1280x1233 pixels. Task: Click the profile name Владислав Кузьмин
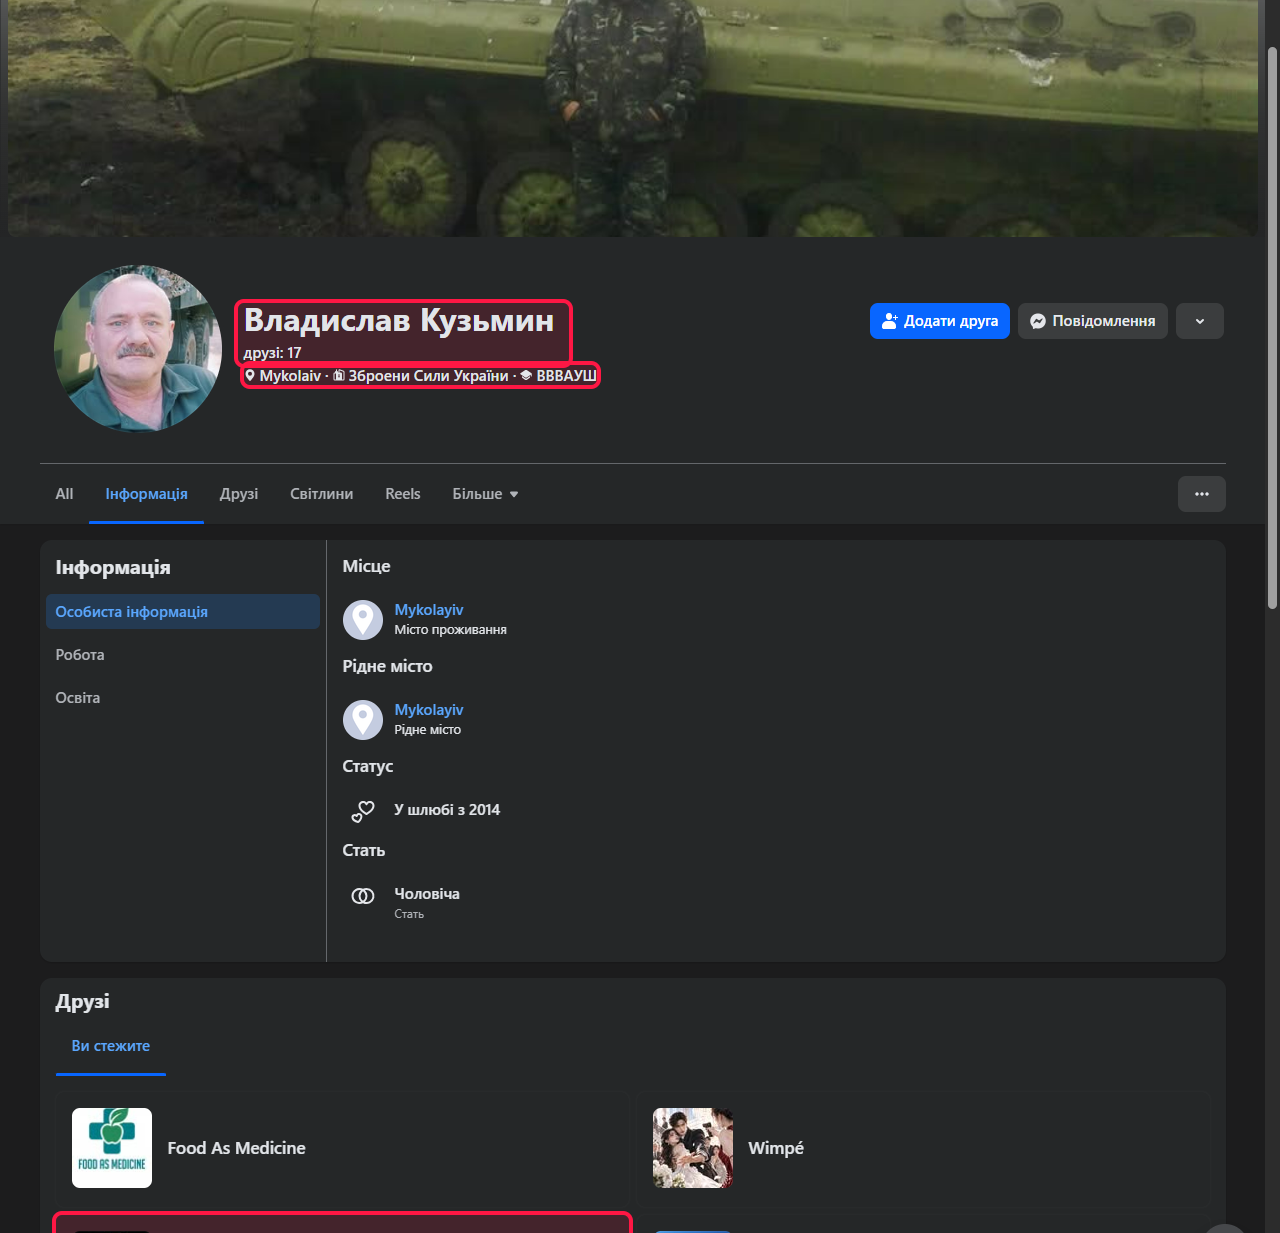399,320
